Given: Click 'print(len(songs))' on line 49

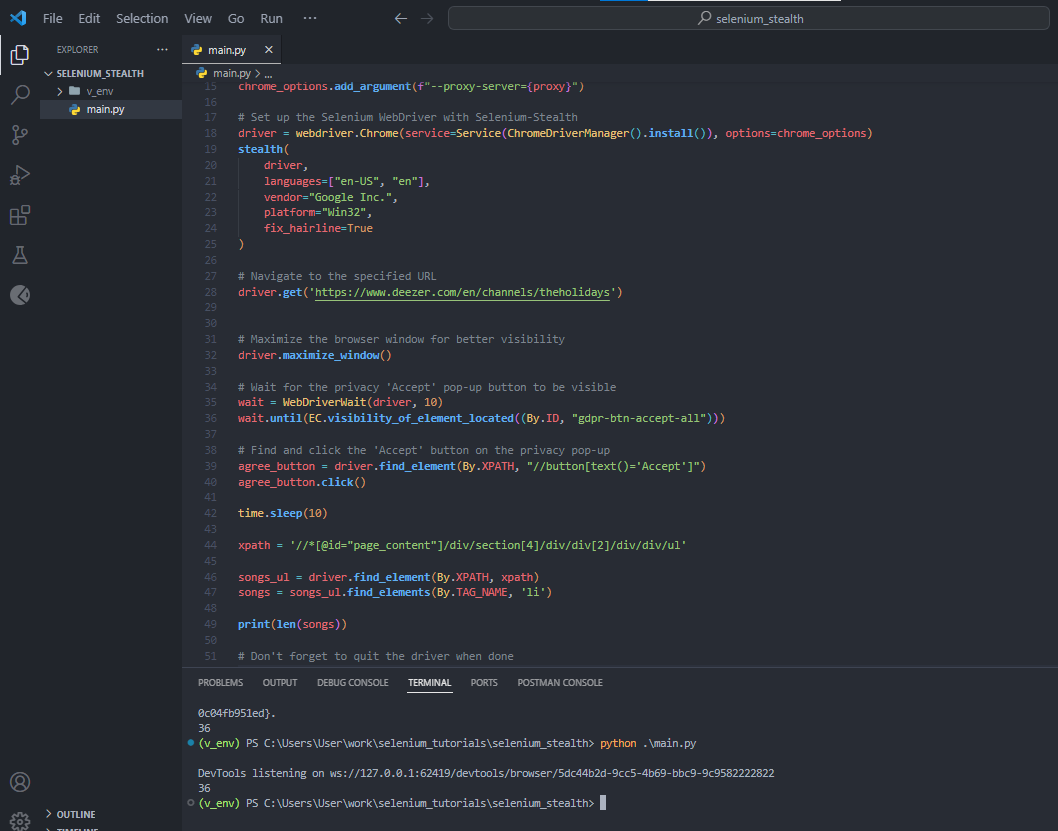Looking at the screenshot, I should tap(292, 625).
